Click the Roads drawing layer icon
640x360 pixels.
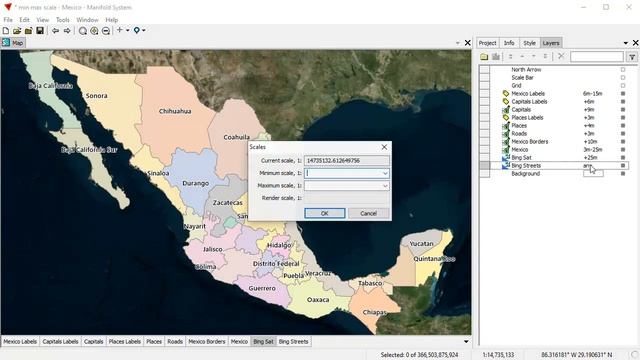pyautogui.click(x=506, y=133)
